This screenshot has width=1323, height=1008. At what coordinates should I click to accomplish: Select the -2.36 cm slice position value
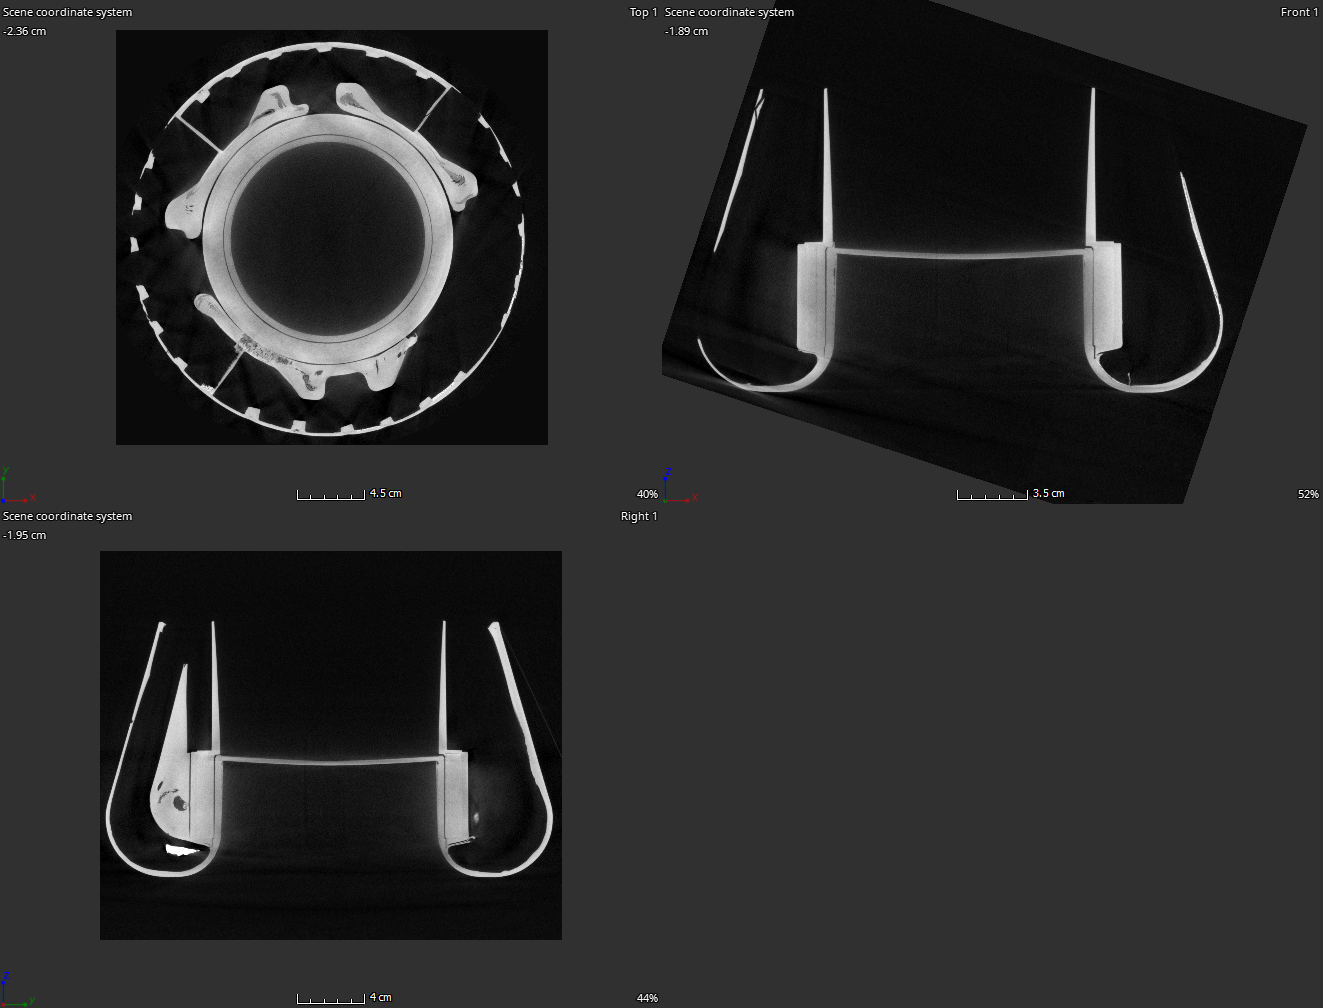click(x=25, y=31)
